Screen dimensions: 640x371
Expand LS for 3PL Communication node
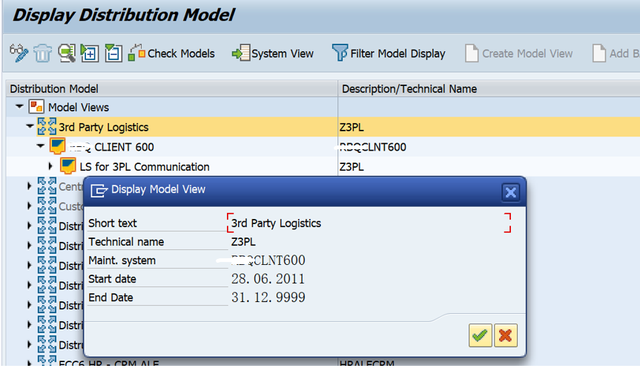(x=50, y=166)
